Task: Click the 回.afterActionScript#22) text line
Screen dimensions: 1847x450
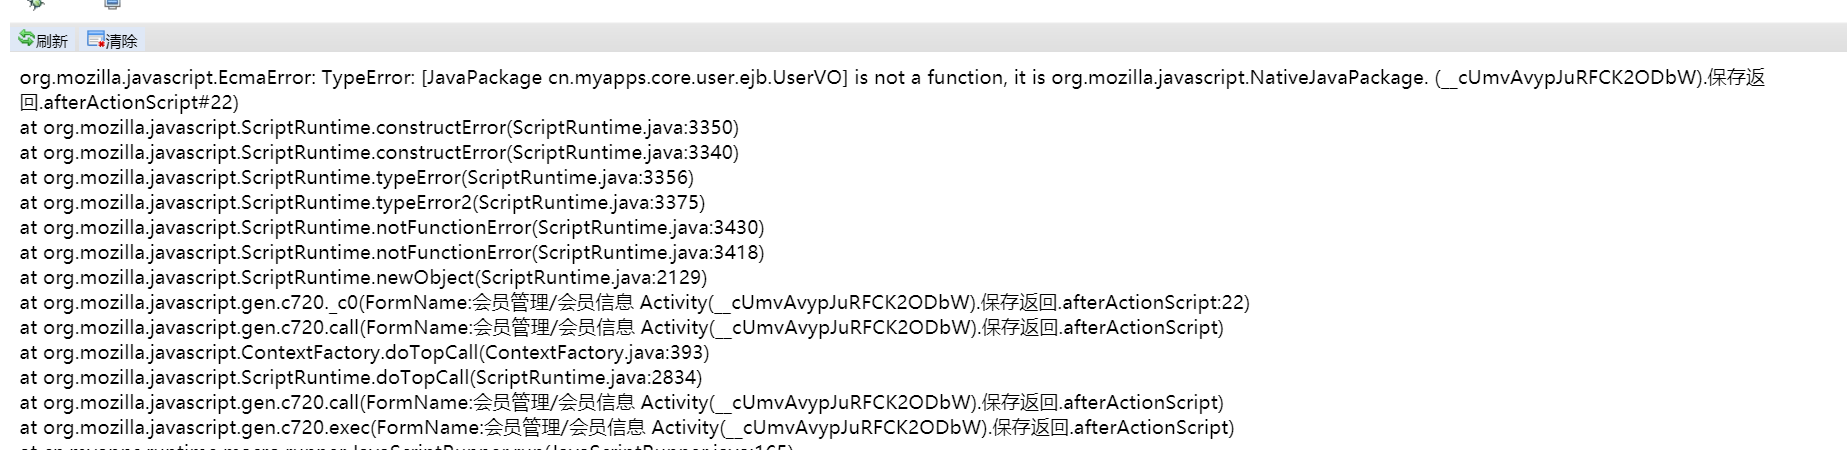Action: click(x=129, y=102)
